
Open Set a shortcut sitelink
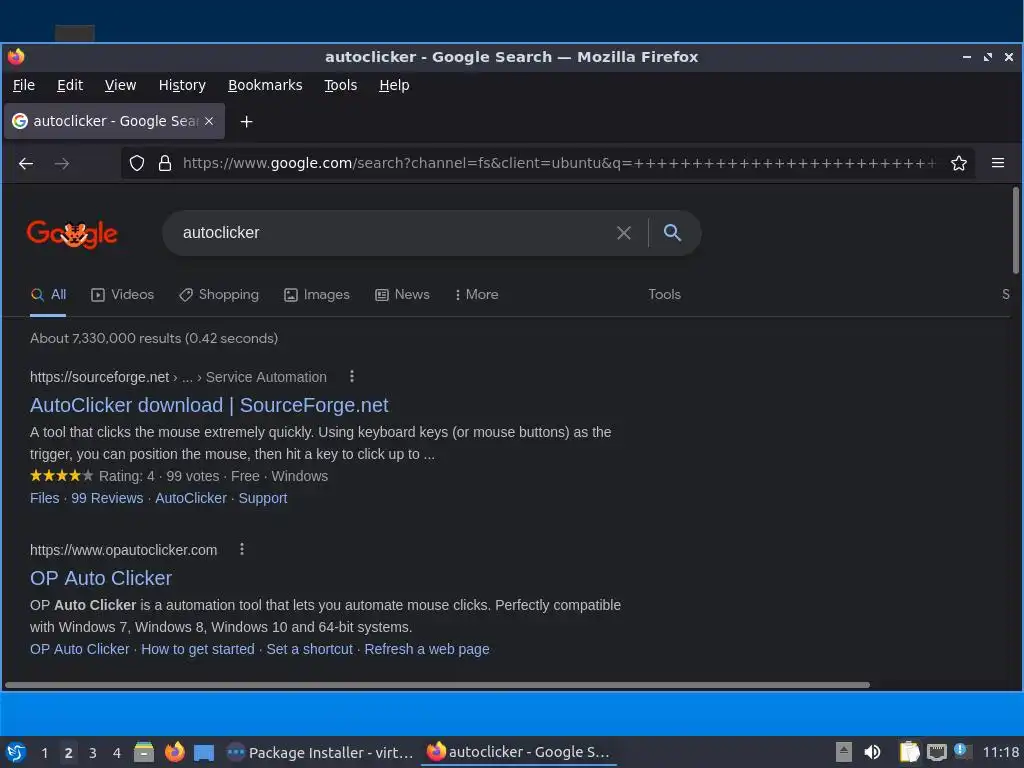tap(310, 649)
